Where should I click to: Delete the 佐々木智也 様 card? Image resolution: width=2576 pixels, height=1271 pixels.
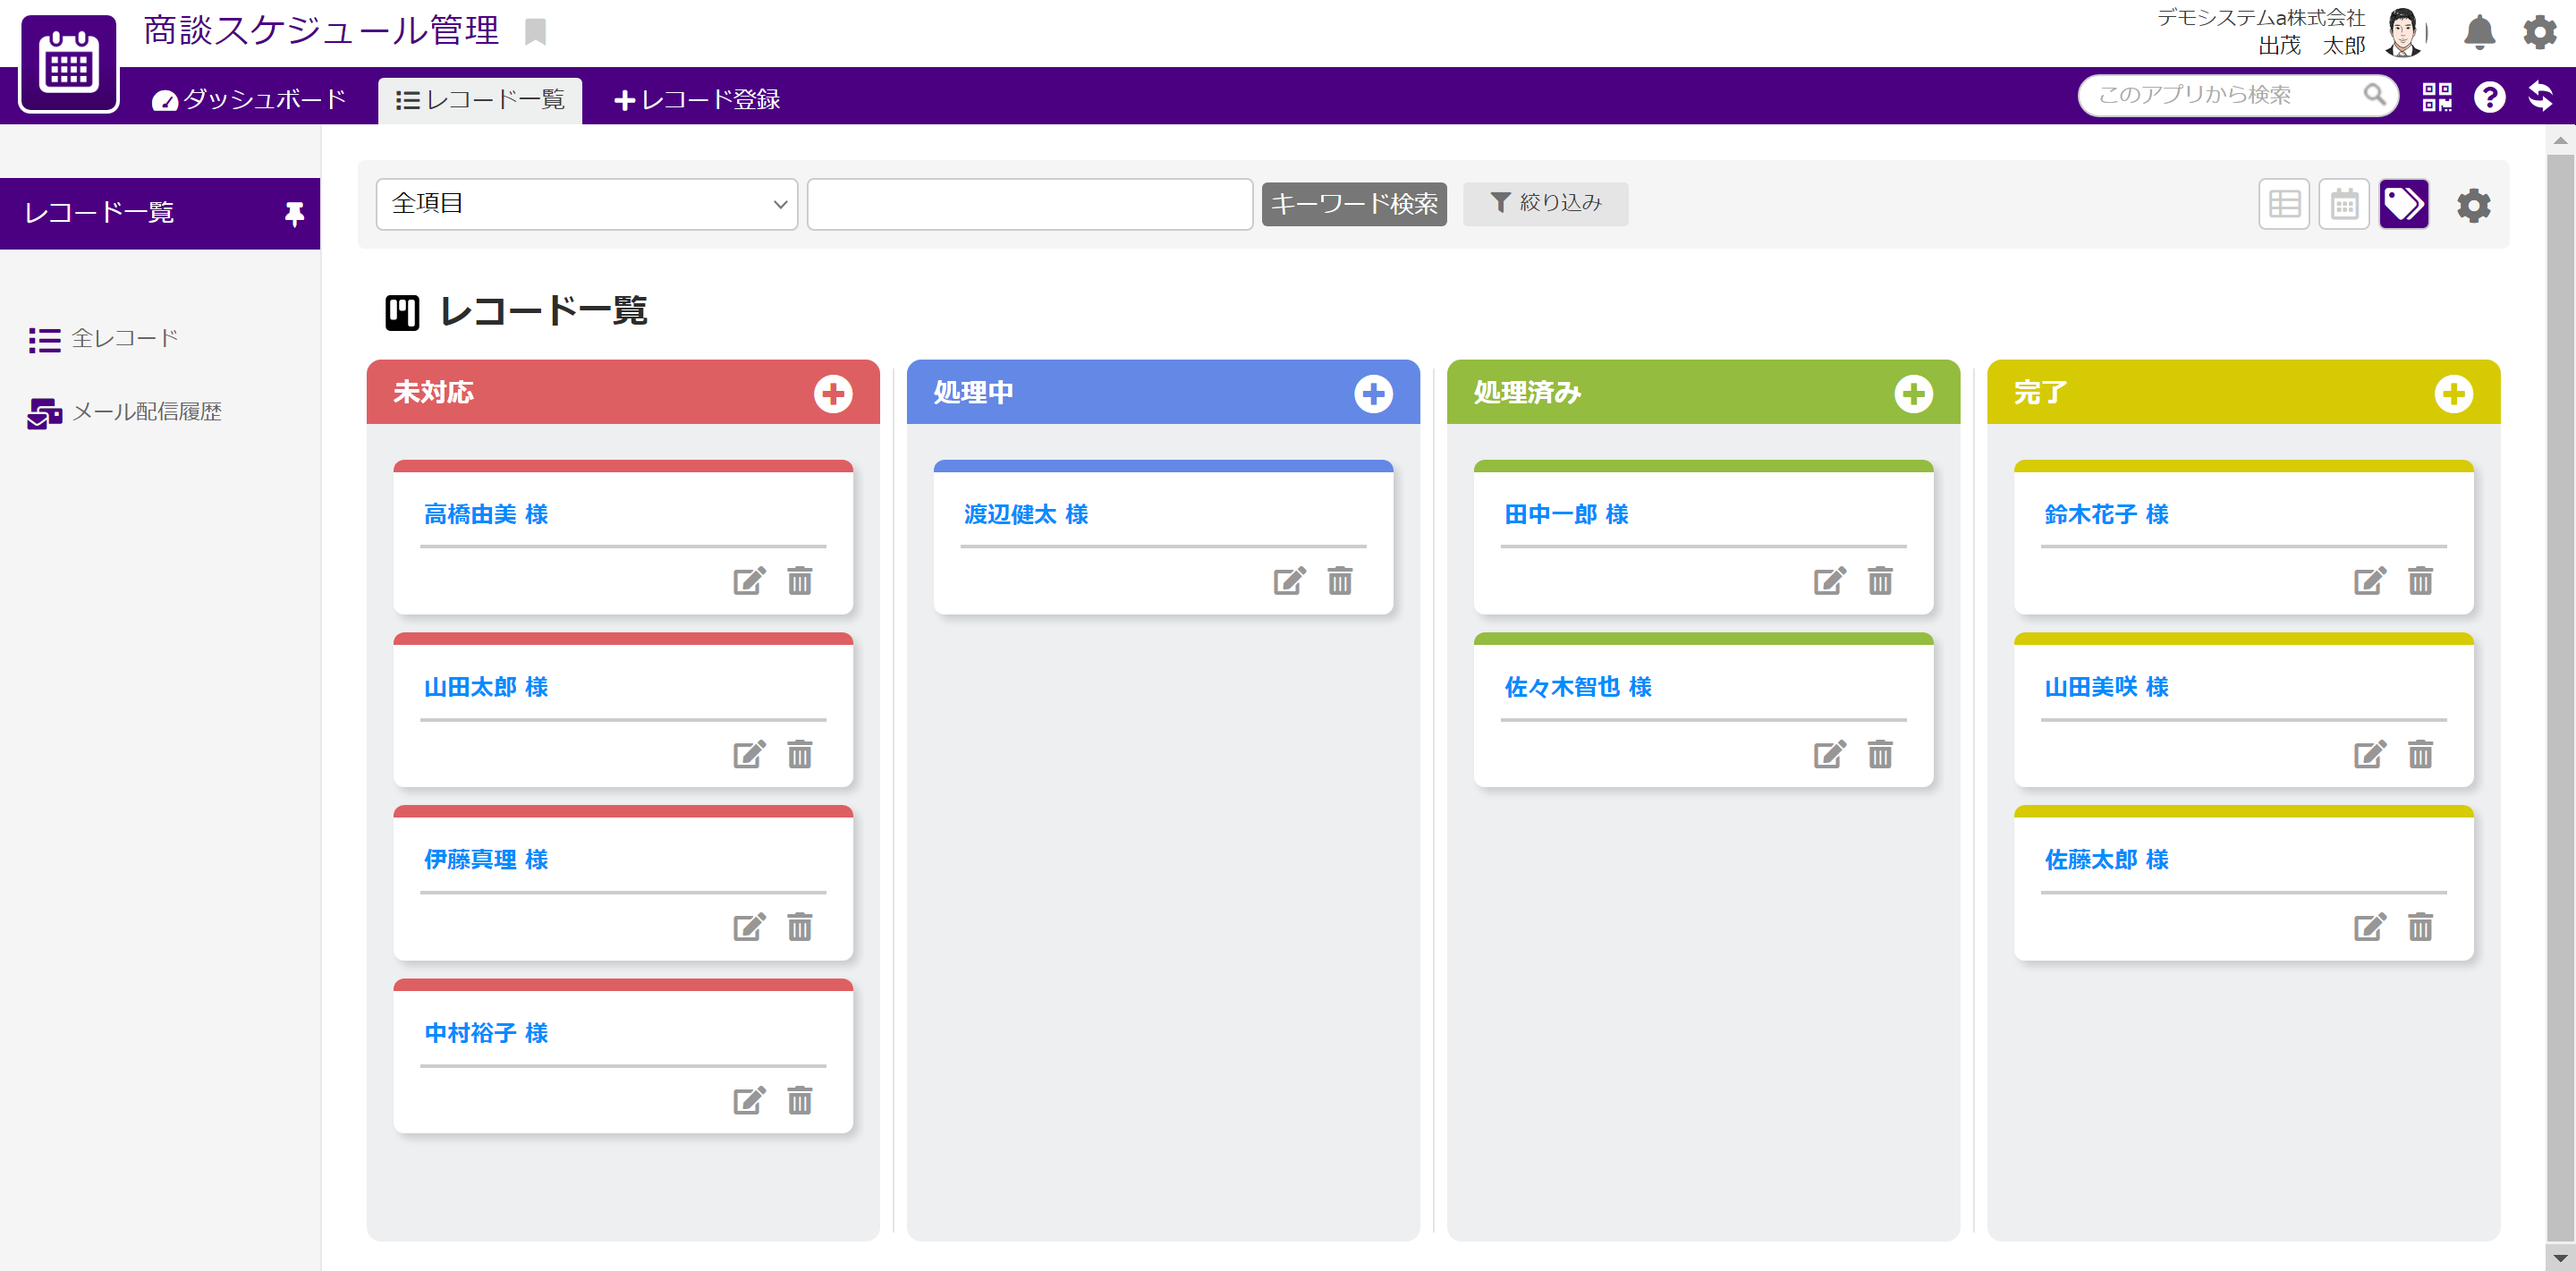[1880, 753]
